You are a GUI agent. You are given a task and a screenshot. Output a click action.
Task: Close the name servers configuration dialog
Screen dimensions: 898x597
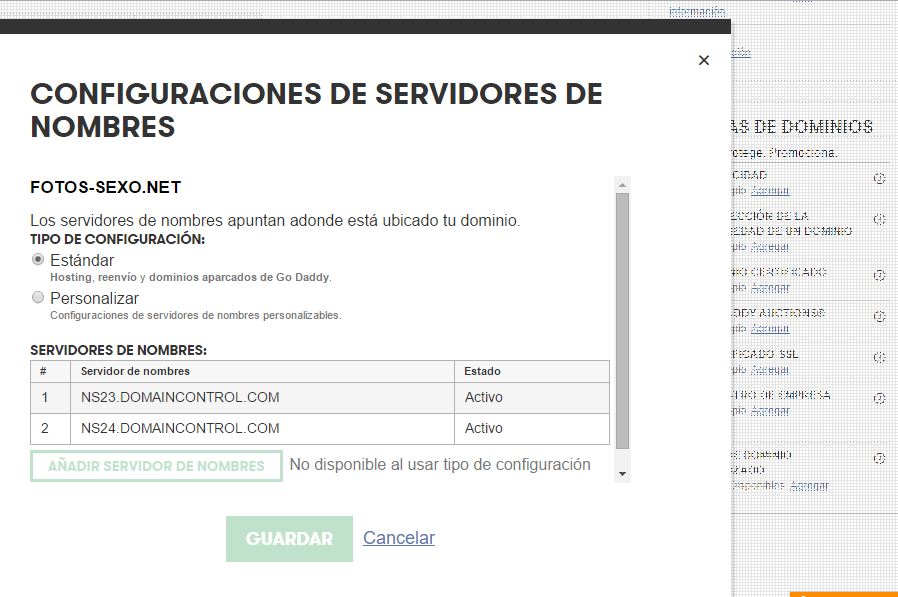coord(704,60)
